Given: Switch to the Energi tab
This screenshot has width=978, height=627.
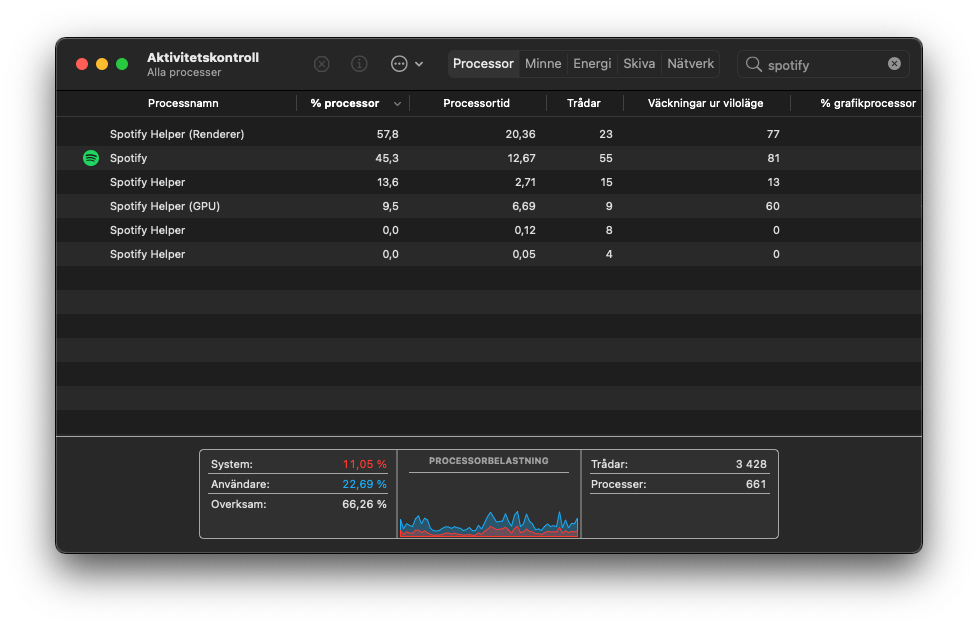Looking at the screenshot, I should click(592, 64).
